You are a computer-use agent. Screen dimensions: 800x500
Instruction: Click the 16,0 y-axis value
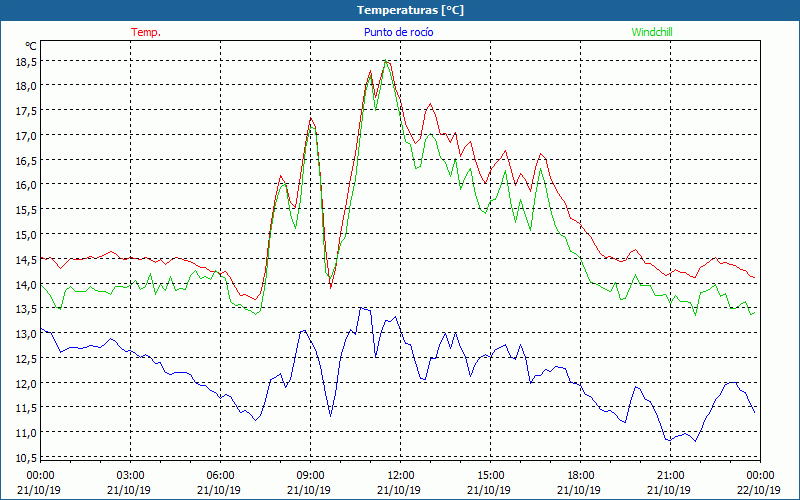28,185
